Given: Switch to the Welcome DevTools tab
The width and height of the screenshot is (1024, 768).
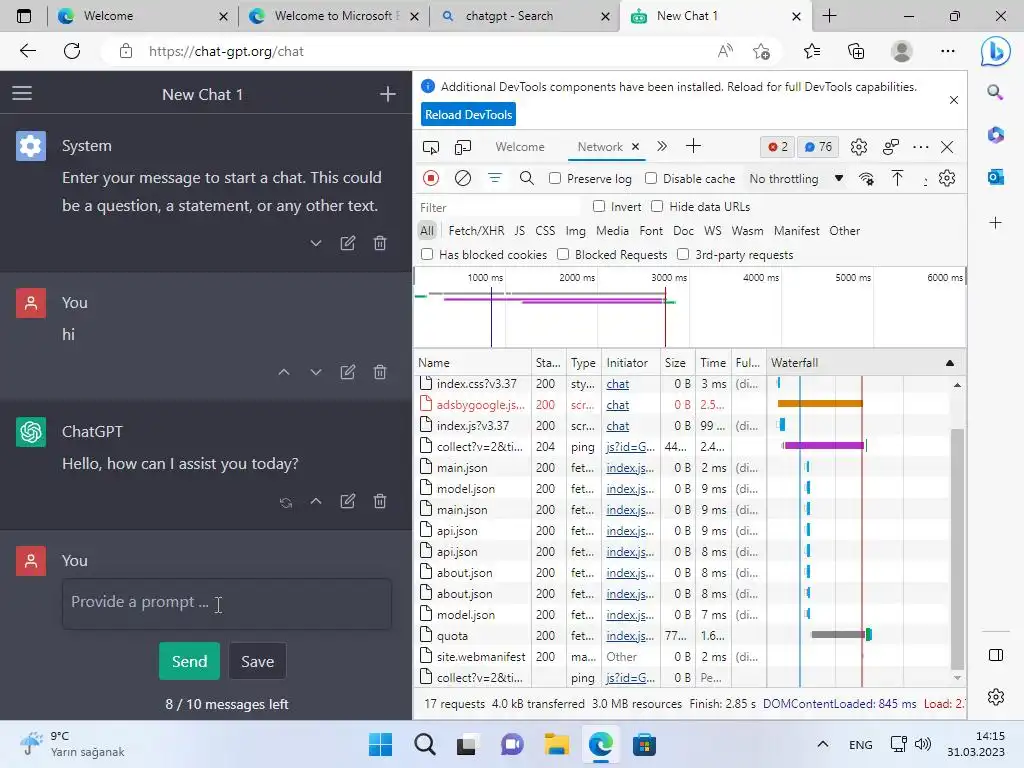Looking at the screenshot, I should click(519, 147).
